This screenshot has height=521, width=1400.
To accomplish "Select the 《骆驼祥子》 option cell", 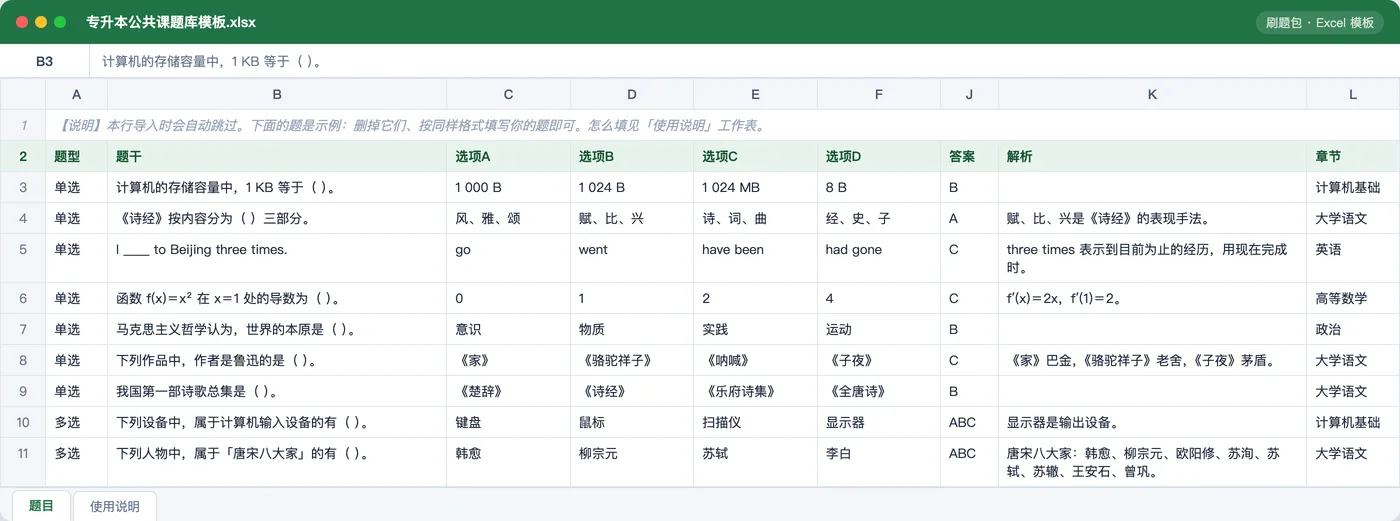I will pyautogui.click(x=632, y=360).
